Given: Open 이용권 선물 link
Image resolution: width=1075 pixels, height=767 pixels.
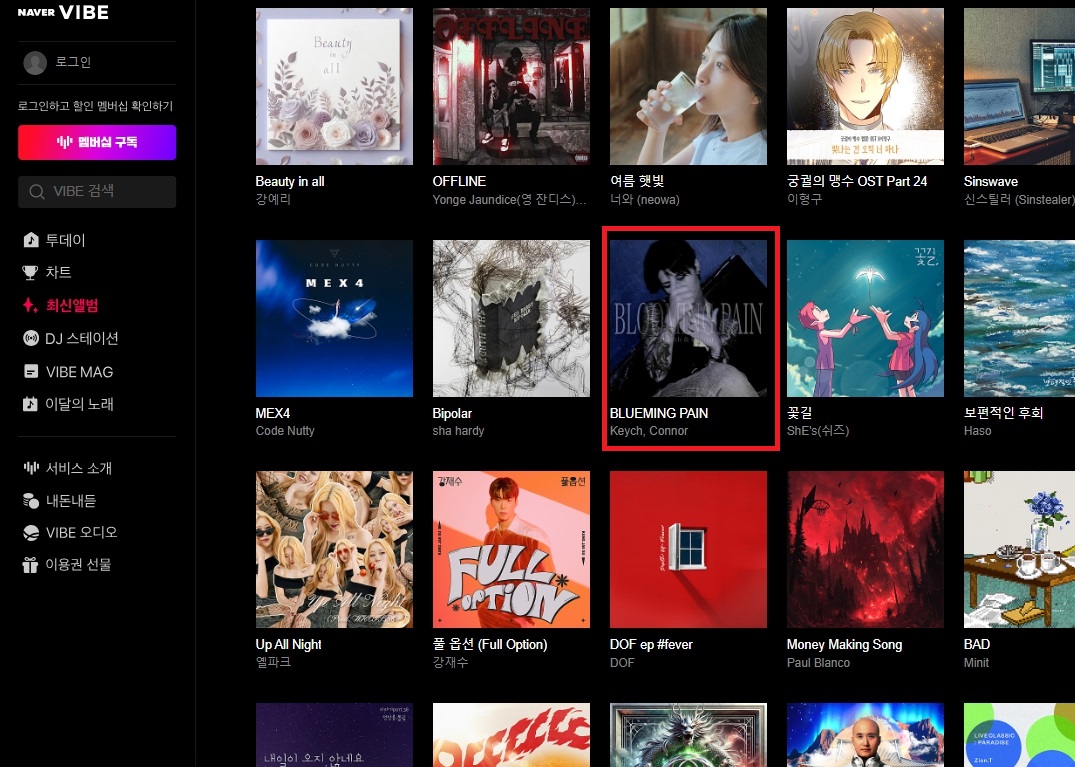Looking at the screenshot, I should (x=78, y=565).
